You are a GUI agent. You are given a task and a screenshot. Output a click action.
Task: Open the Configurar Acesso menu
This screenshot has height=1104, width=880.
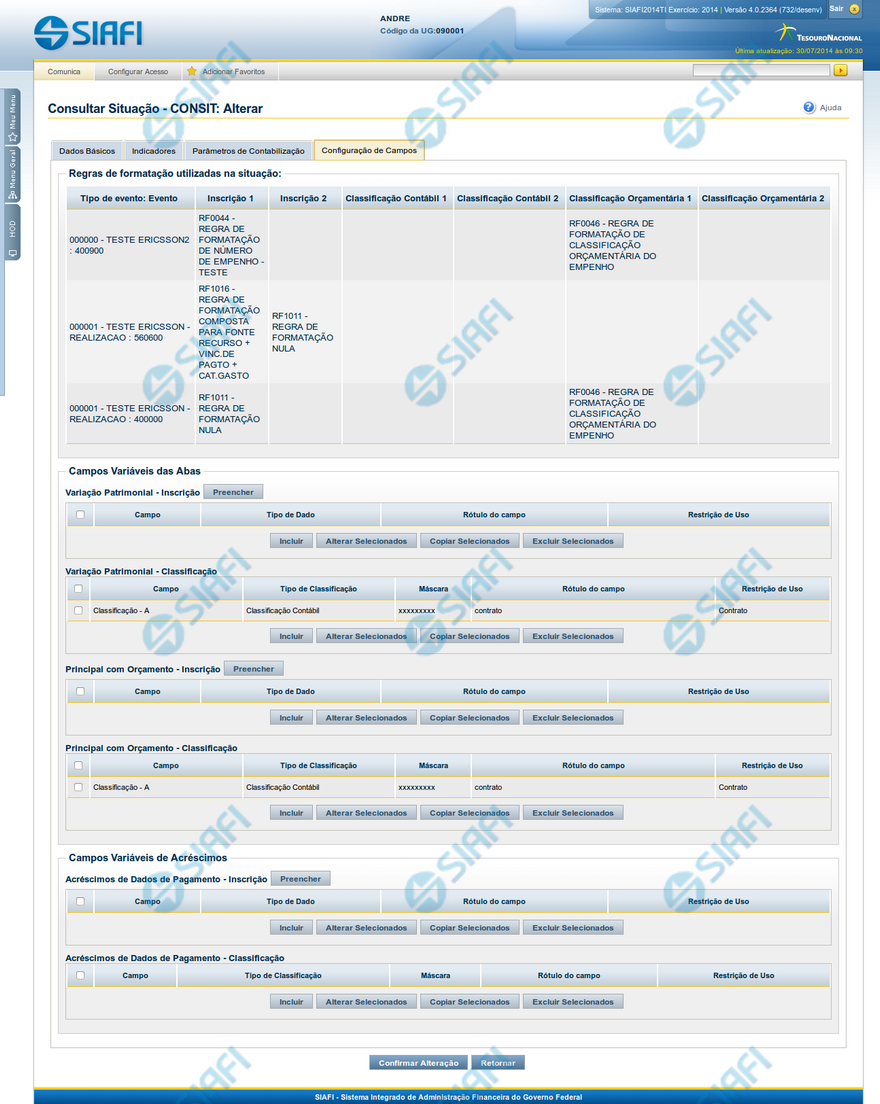click(138, 72)
